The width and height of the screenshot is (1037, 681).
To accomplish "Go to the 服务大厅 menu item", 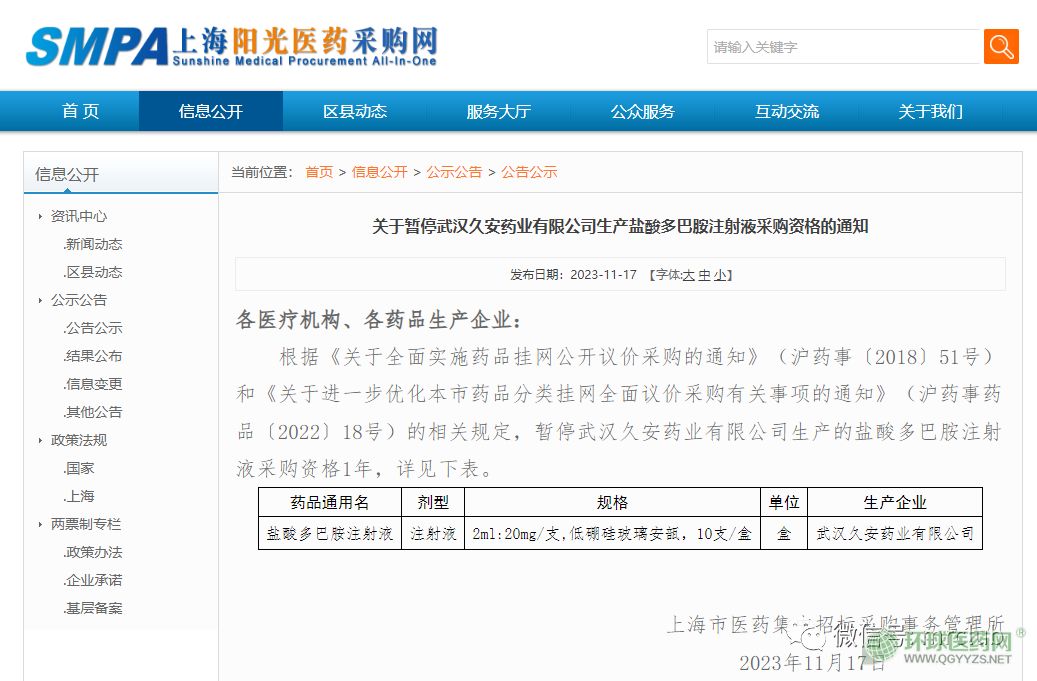I will [498, 111].
